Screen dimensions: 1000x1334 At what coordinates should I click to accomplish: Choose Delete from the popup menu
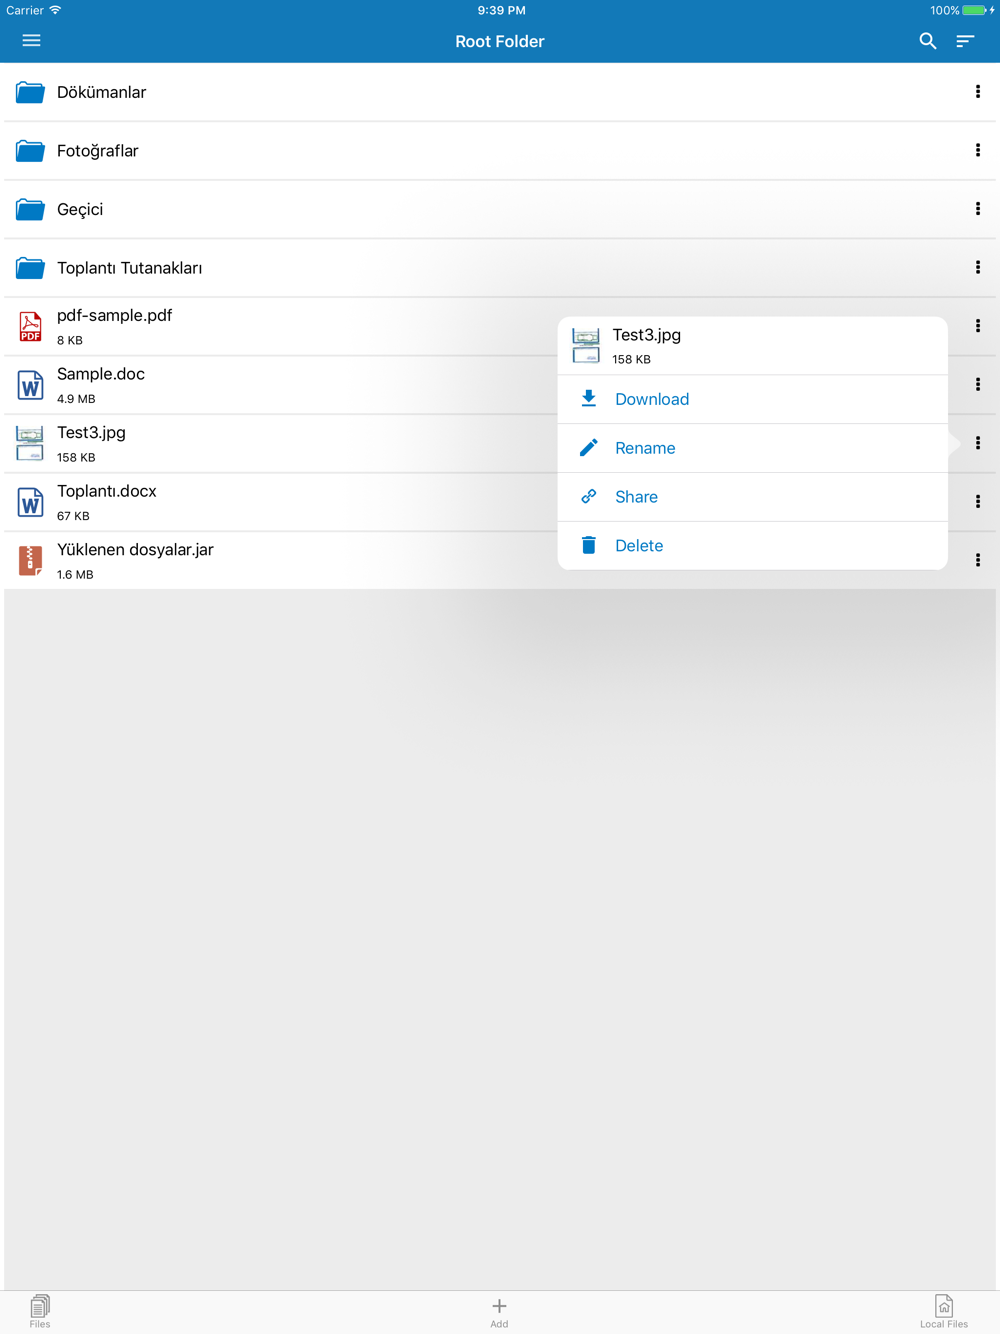click(752, 546)
